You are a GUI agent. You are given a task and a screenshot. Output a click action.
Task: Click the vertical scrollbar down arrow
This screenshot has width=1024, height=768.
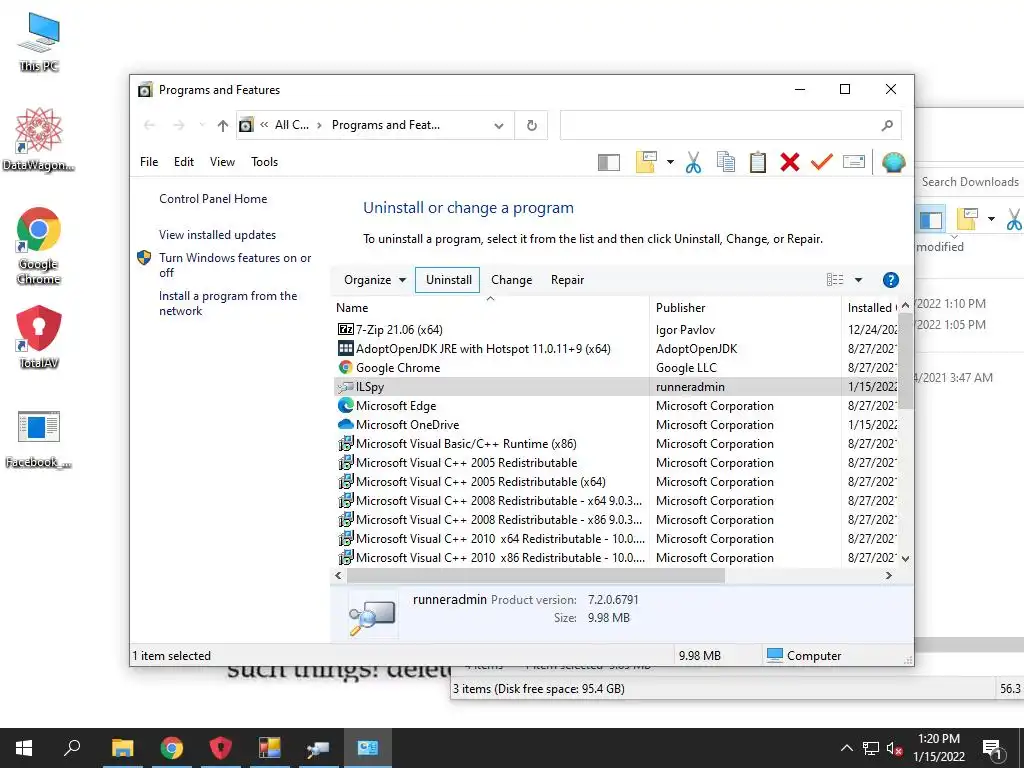point(905,558)
